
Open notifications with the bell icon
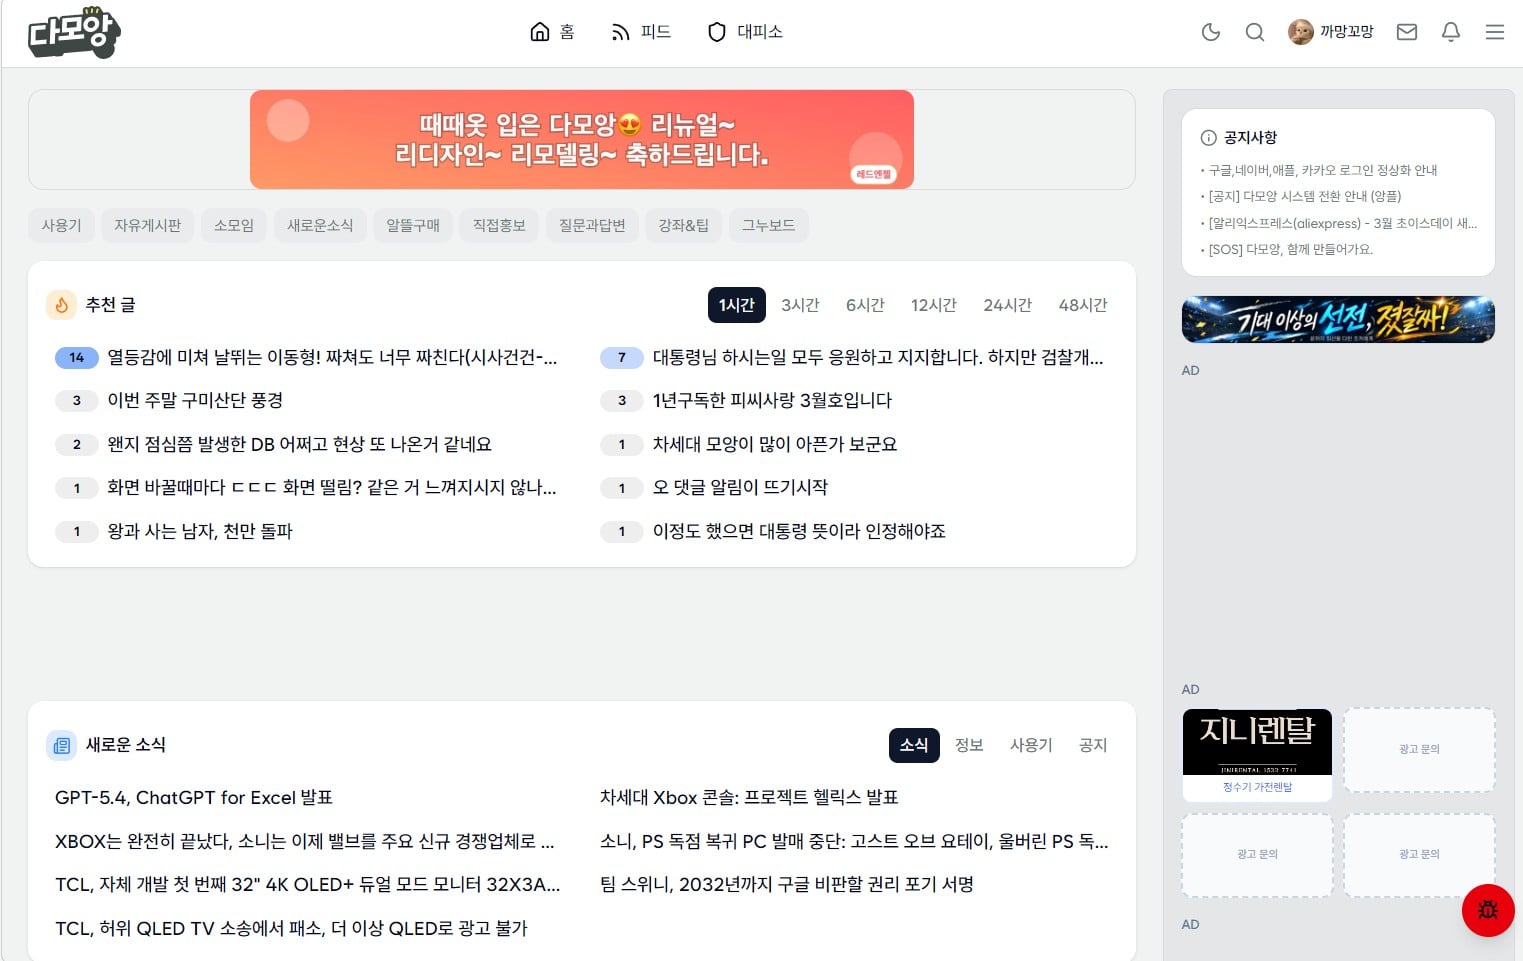point(1450,32)
